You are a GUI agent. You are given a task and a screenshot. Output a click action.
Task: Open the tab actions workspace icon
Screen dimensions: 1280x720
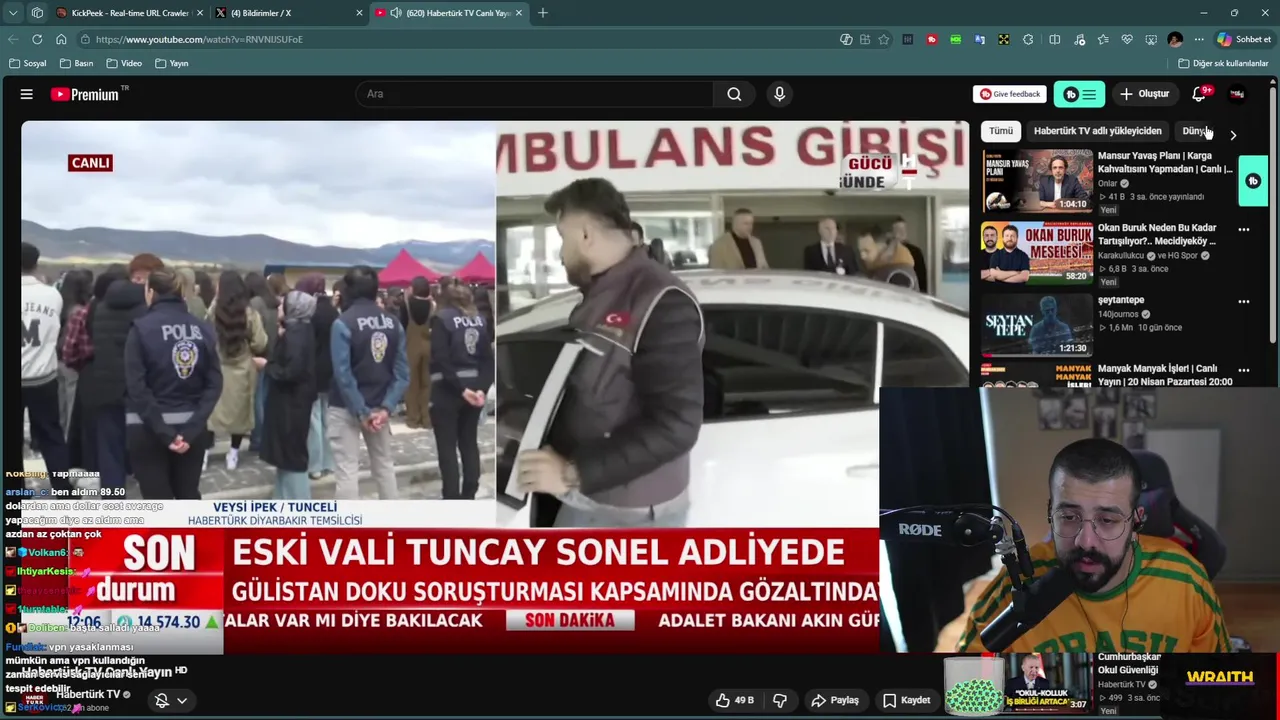(x=37, y=13)
